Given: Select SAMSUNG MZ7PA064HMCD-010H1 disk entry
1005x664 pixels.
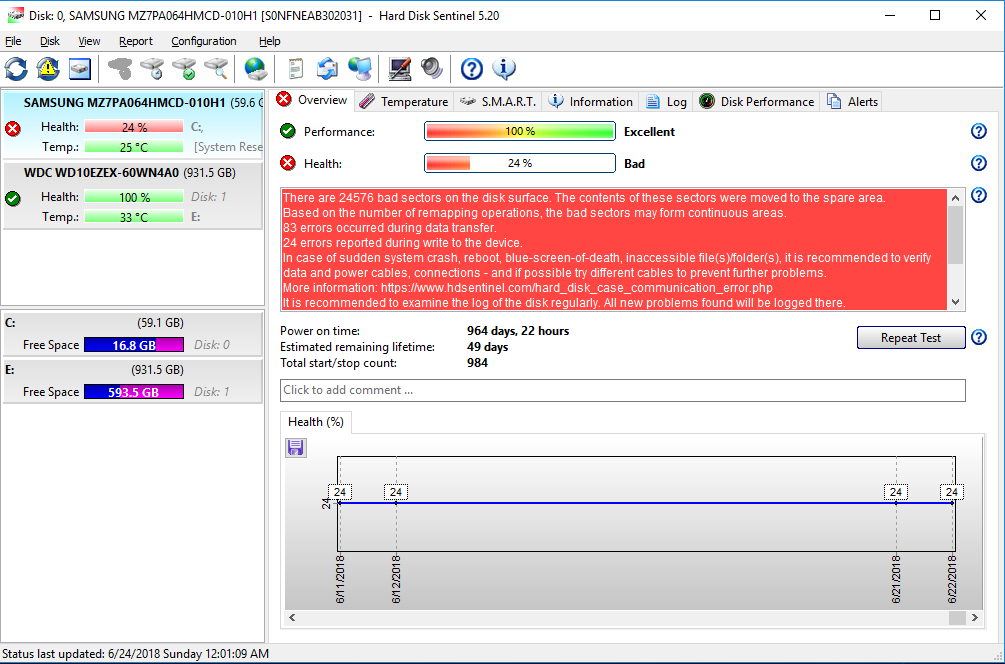Looking at the screenshot, I should point(132,126).
